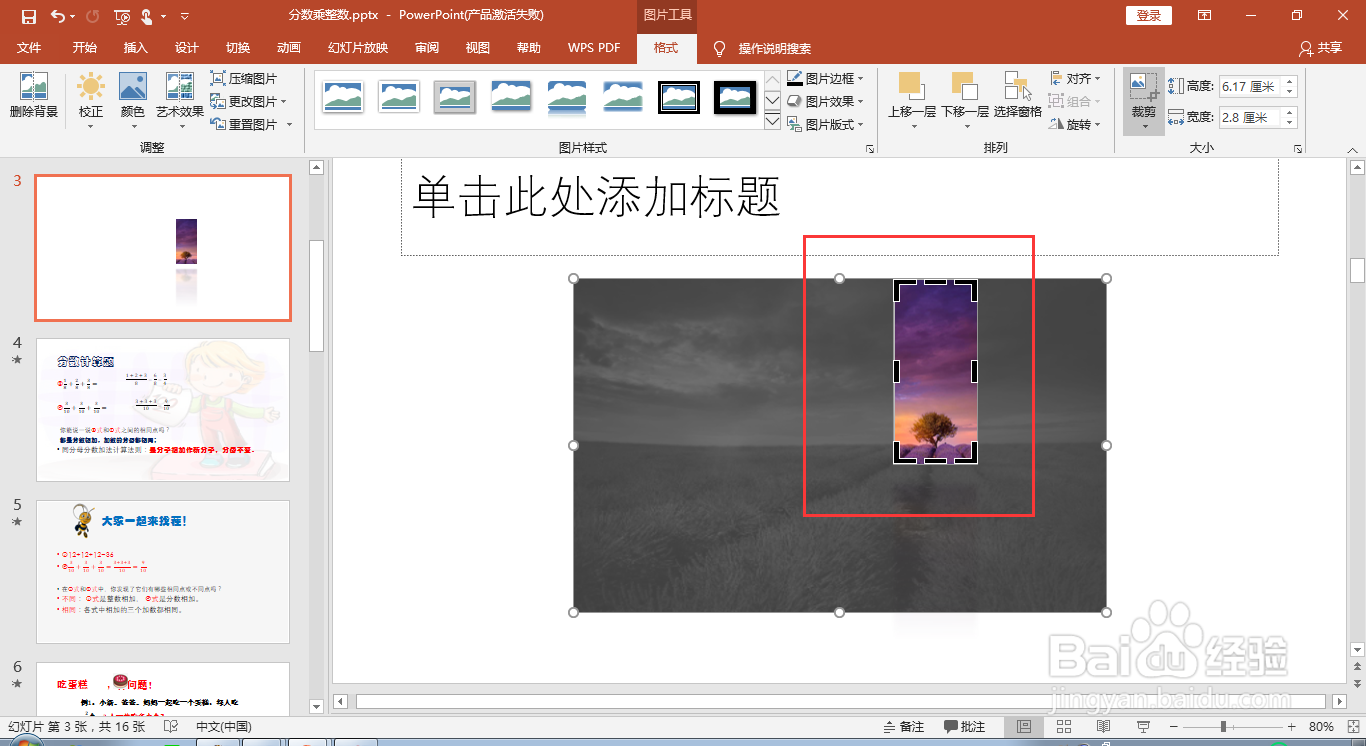Open the Align (对齐) dropdown
The width and height of the screenshot is (1366, 746).
coord(1075,78)
